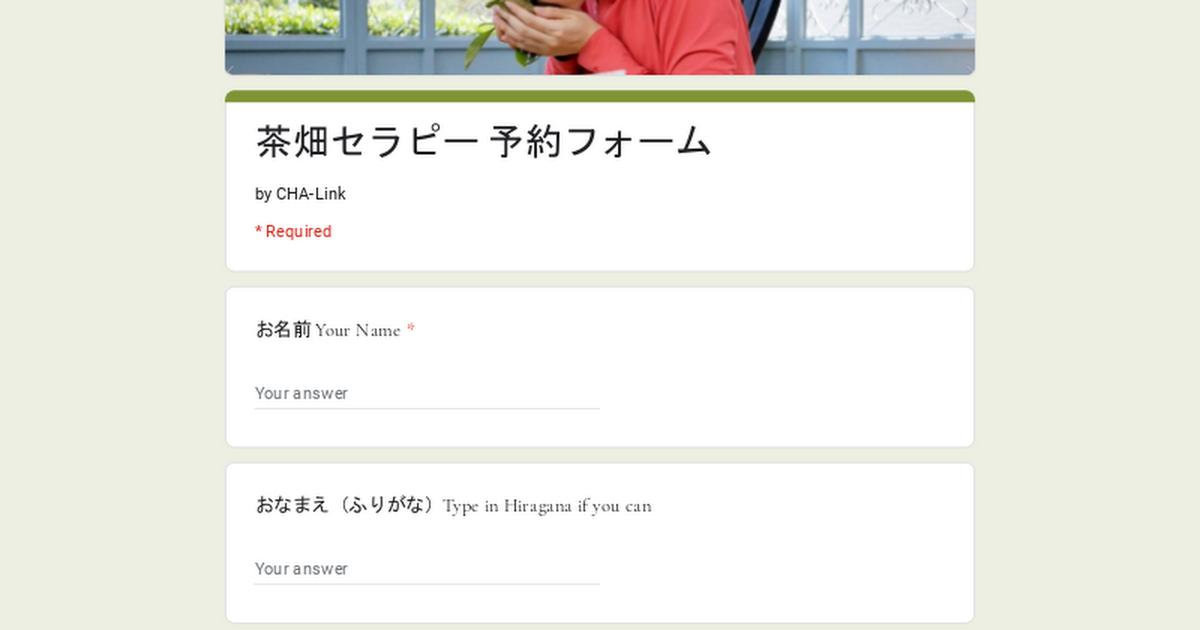Screen dimensions: 1200x630
Task: Click the beige page background left of form
Action: pyautogui.click(x=110, y=350)
